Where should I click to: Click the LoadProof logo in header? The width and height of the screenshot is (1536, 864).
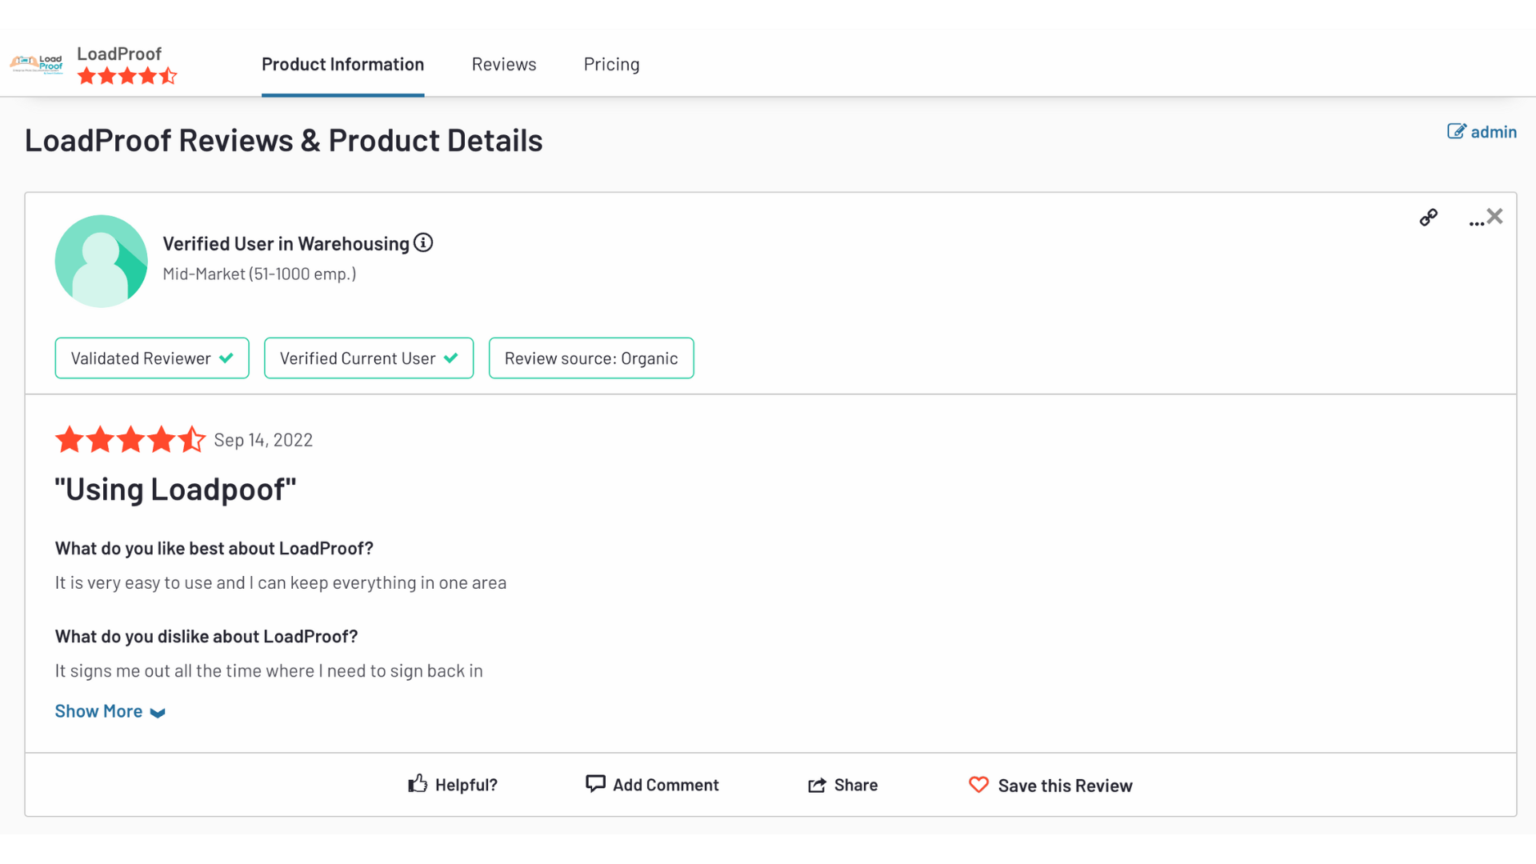click(37, 64)
